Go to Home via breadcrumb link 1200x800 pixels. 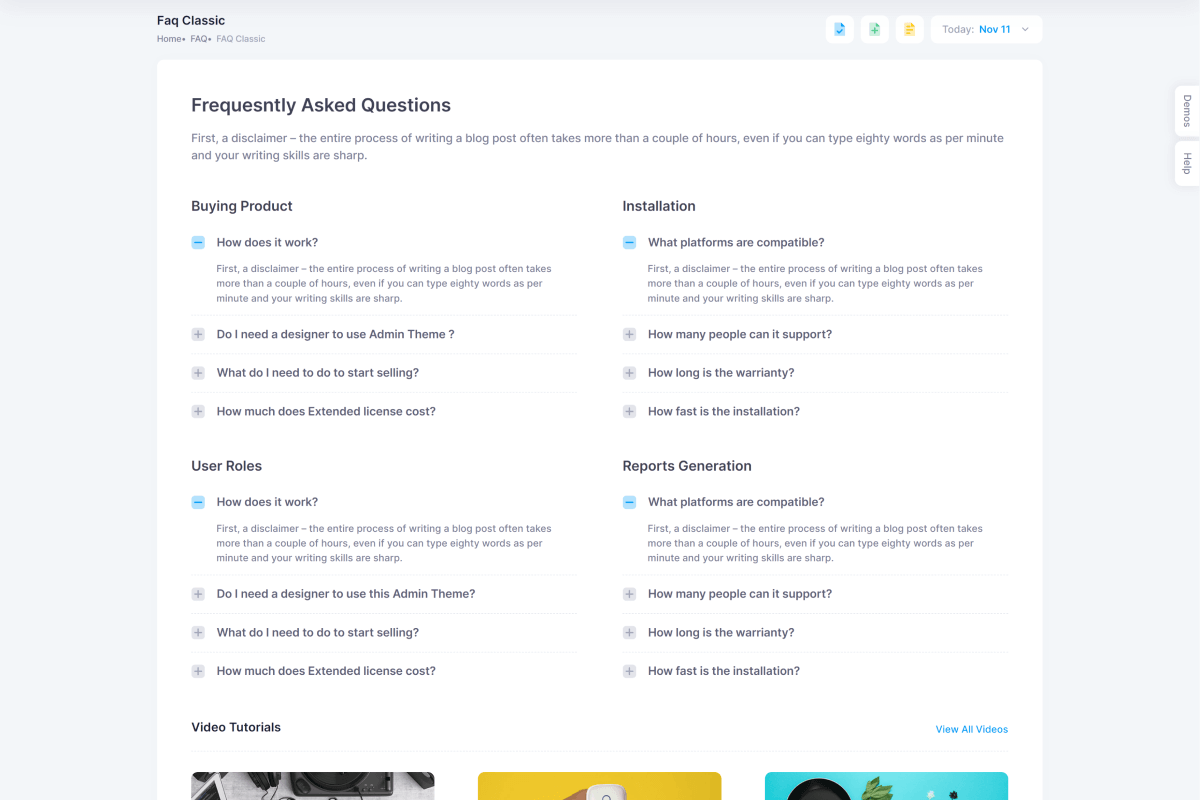(x=169, y=39)
